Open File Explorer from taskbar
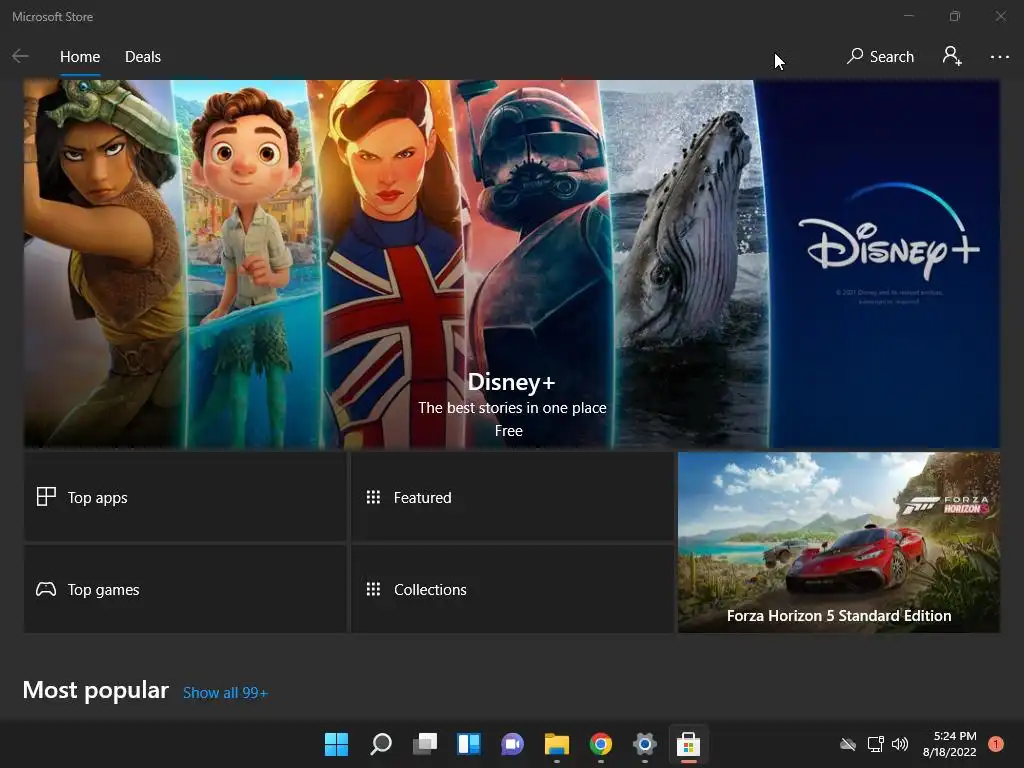 pos(556,744)
